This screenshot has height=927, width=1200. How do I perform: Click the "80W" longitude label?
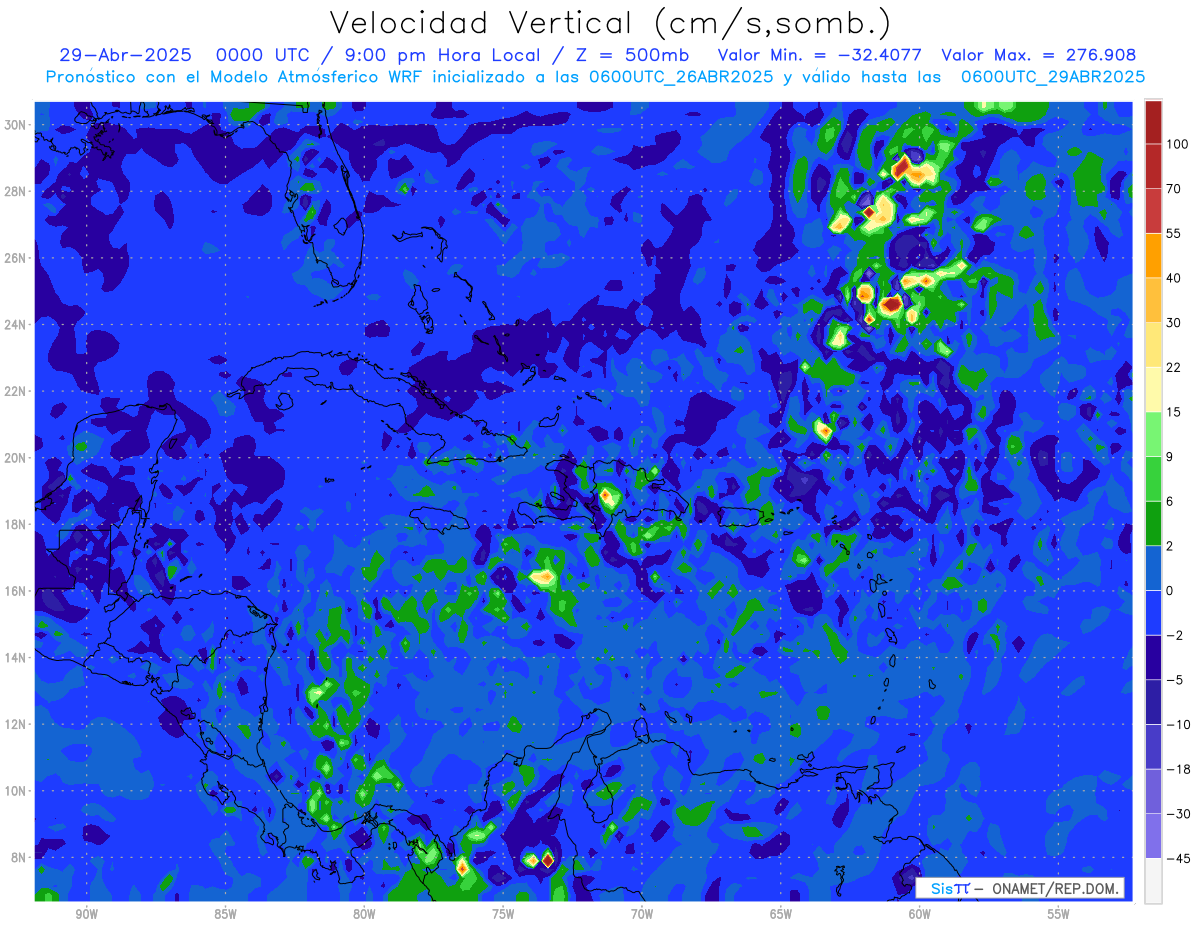(x=364, y=914)
